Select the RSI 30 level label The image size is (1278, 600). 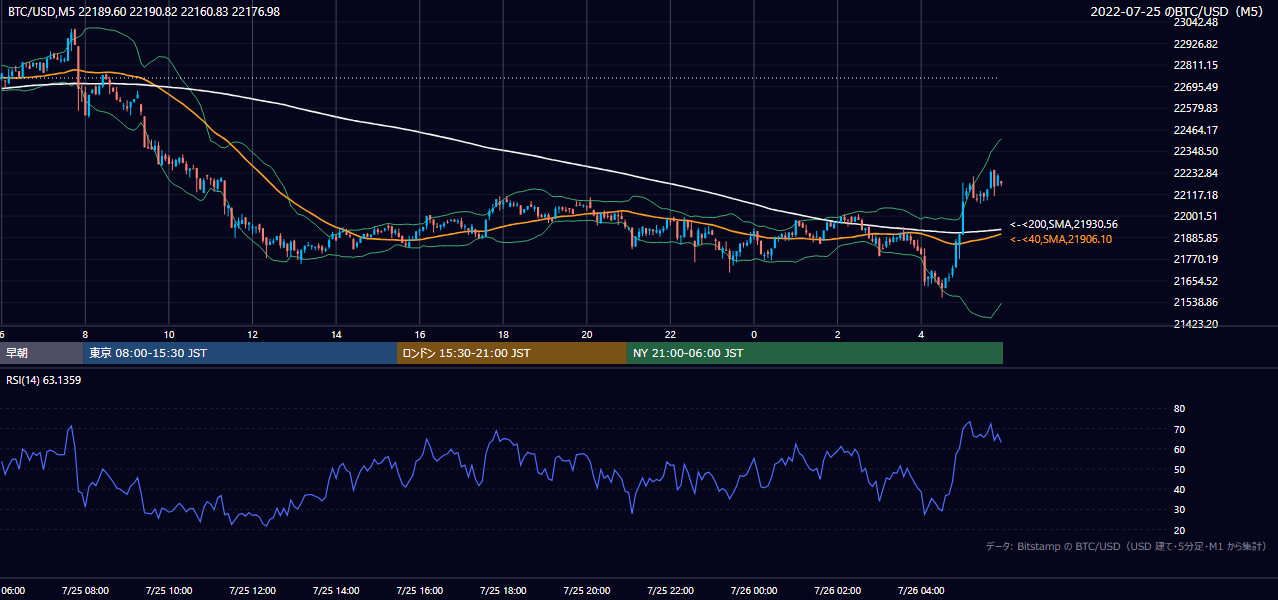tap(1179, 510)
